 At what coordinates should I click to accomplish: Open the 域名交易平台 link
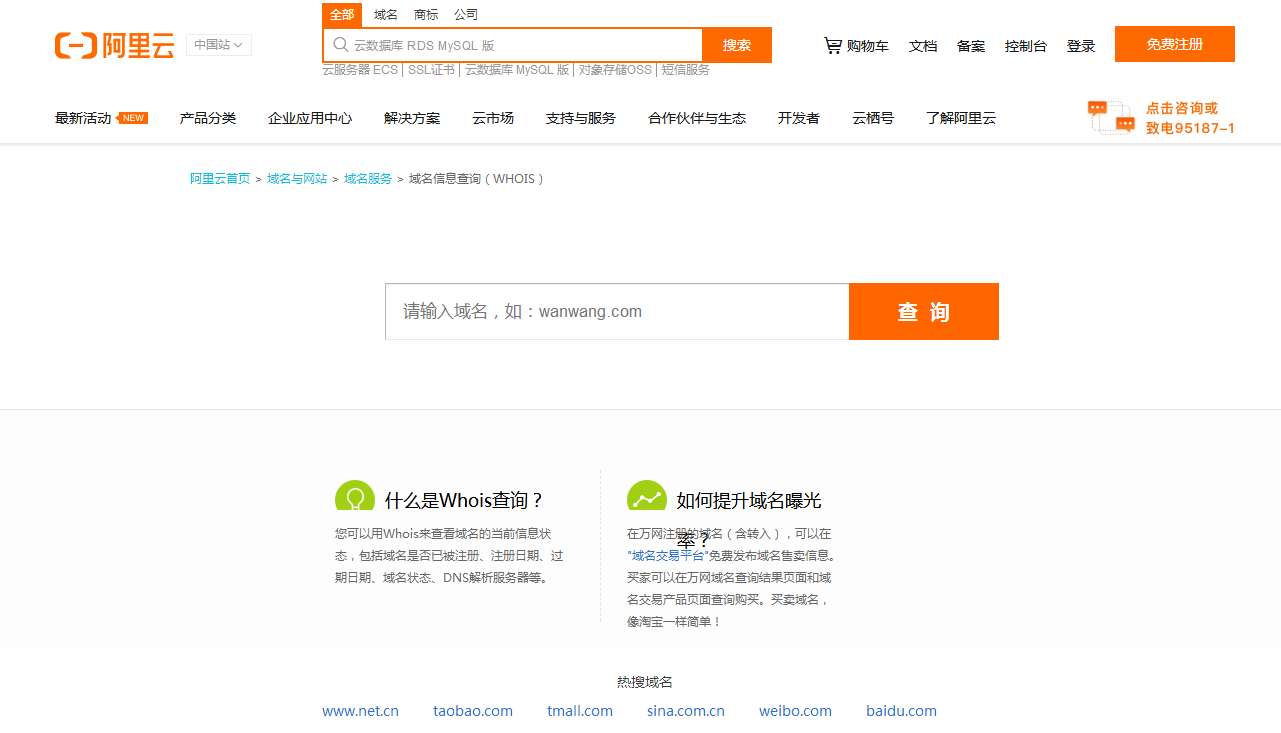point(667,556)
